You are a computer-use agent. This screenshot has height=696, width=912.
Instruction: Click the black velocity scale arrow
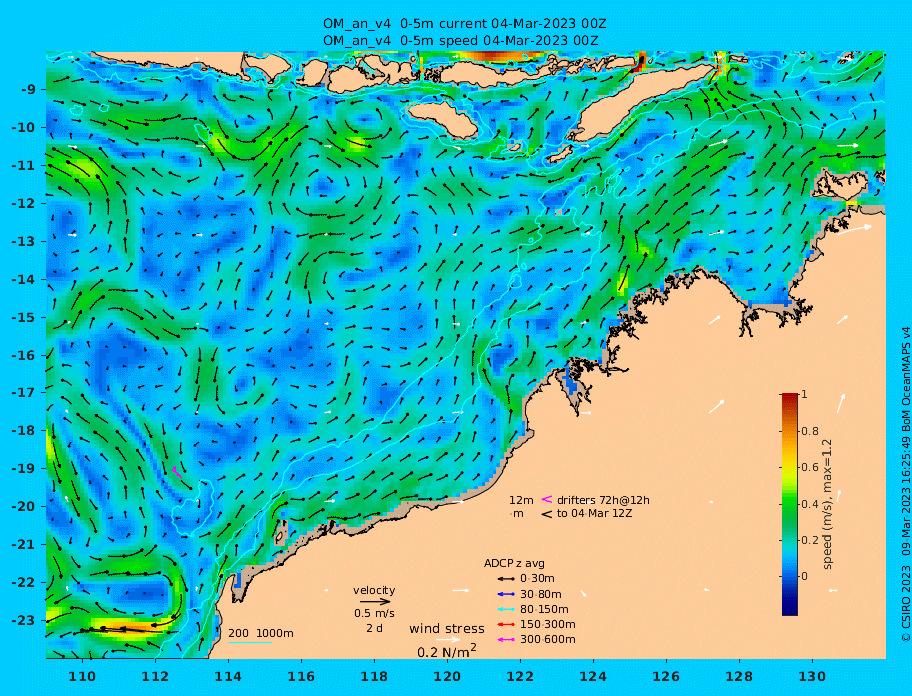tap(375, 602)
